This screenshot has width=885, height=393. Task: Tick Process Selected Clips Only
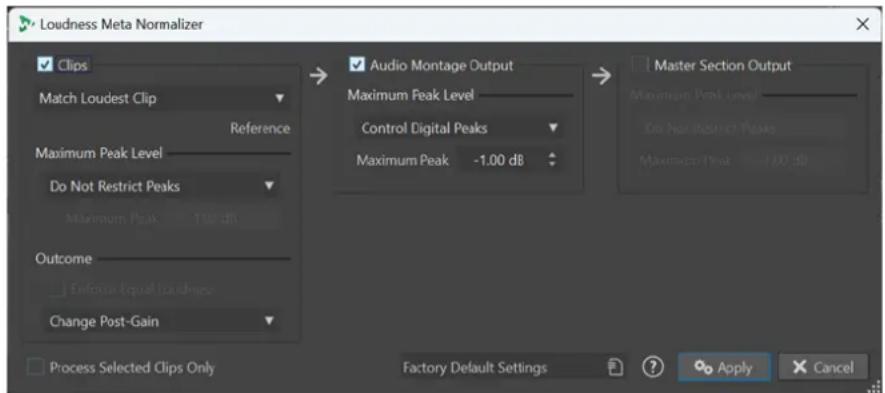[x=36, y=368]
